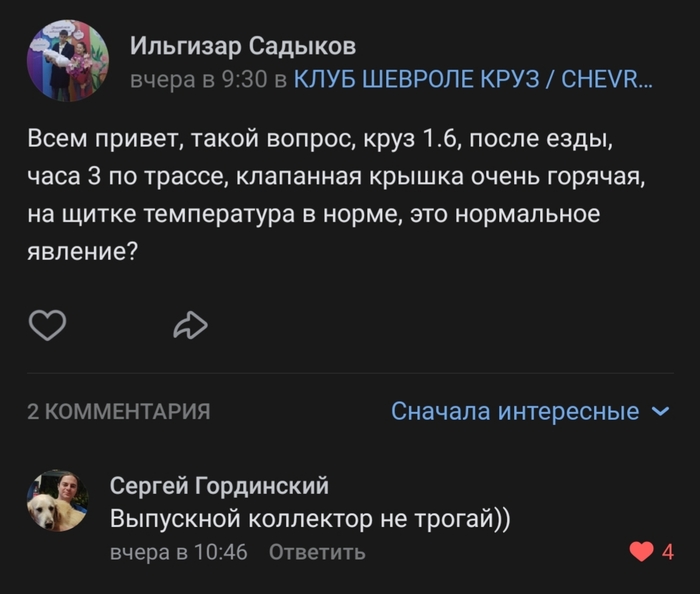Click the post timestamp вчера в 9:30
This screenshot has width=700, height=594.
coord(199,80)
